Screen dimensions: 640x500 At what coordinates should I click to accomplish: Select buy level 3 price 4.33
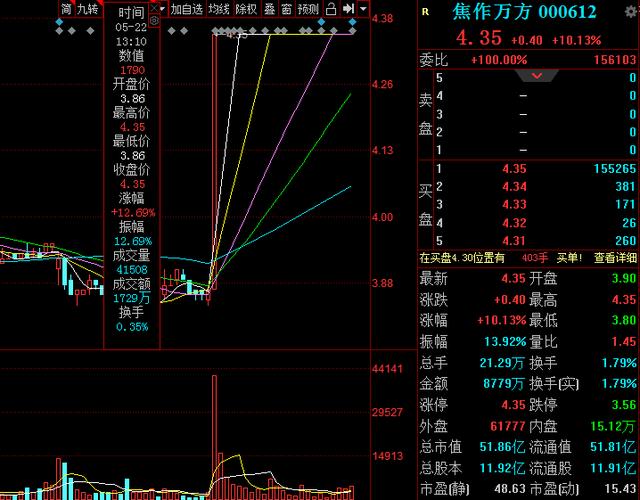(x=514, y=204)
